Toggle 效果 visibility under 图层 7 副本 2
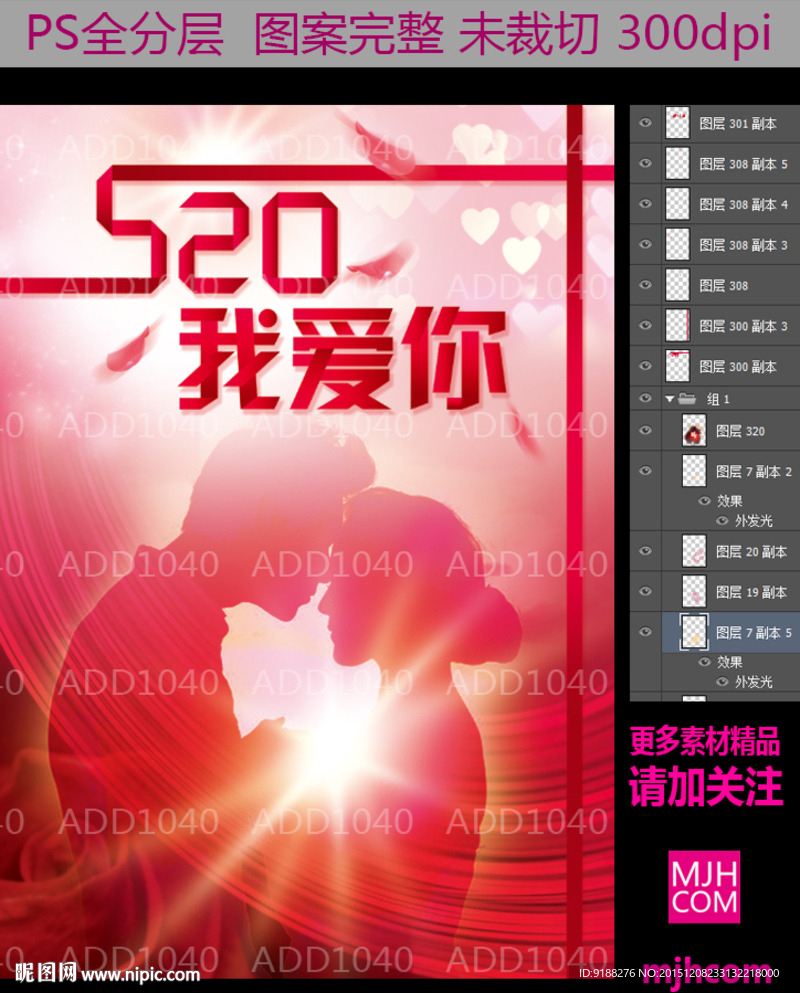This screenshot has width=800, height=993. click(706, 500)
